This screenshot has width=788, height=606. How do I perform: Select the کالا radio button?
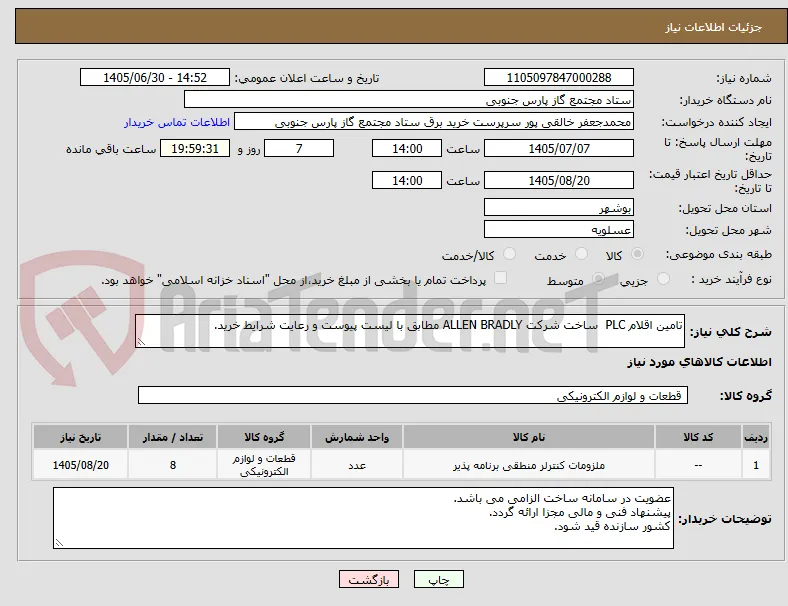click(637, 254)
